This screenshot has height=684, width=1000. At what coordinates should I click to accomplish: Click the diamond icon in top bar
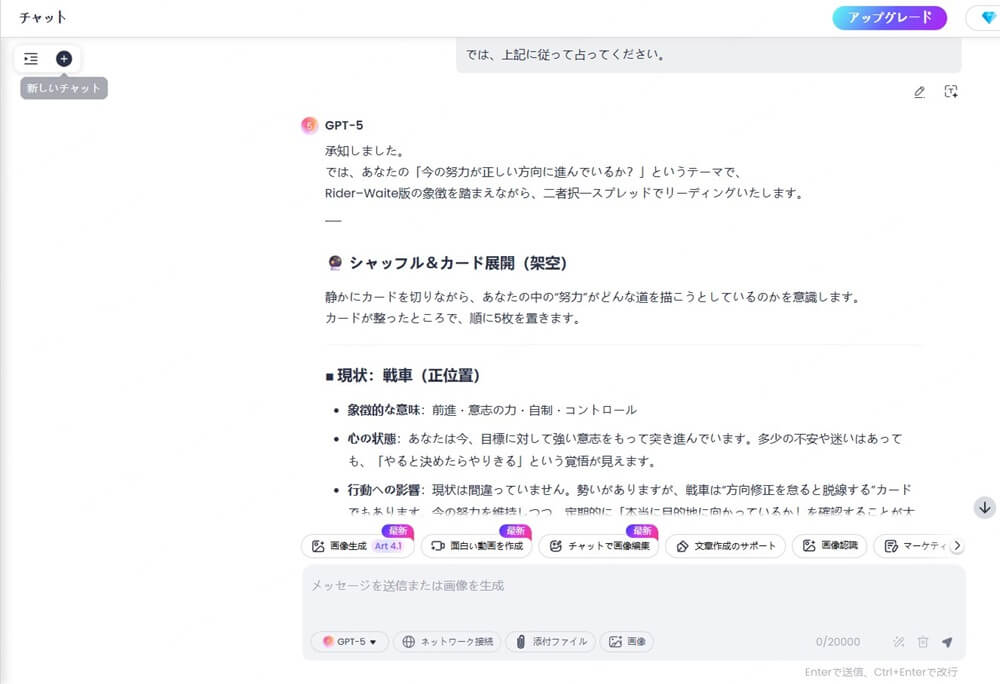(x=984, y=17)
